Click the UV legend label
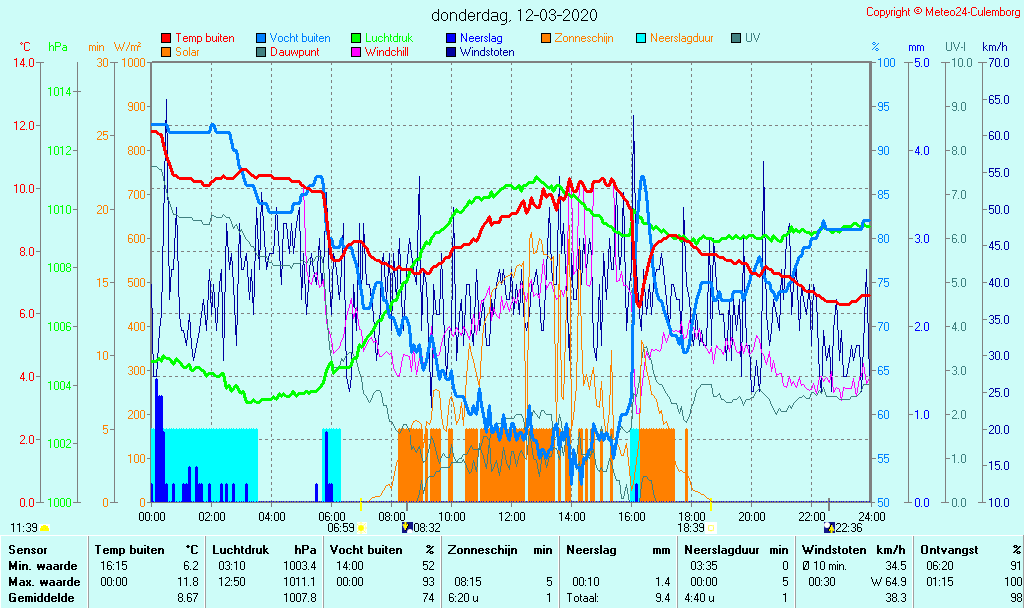Image resolution: width=1026 pixels, height=608 pixels. [752, 38]
